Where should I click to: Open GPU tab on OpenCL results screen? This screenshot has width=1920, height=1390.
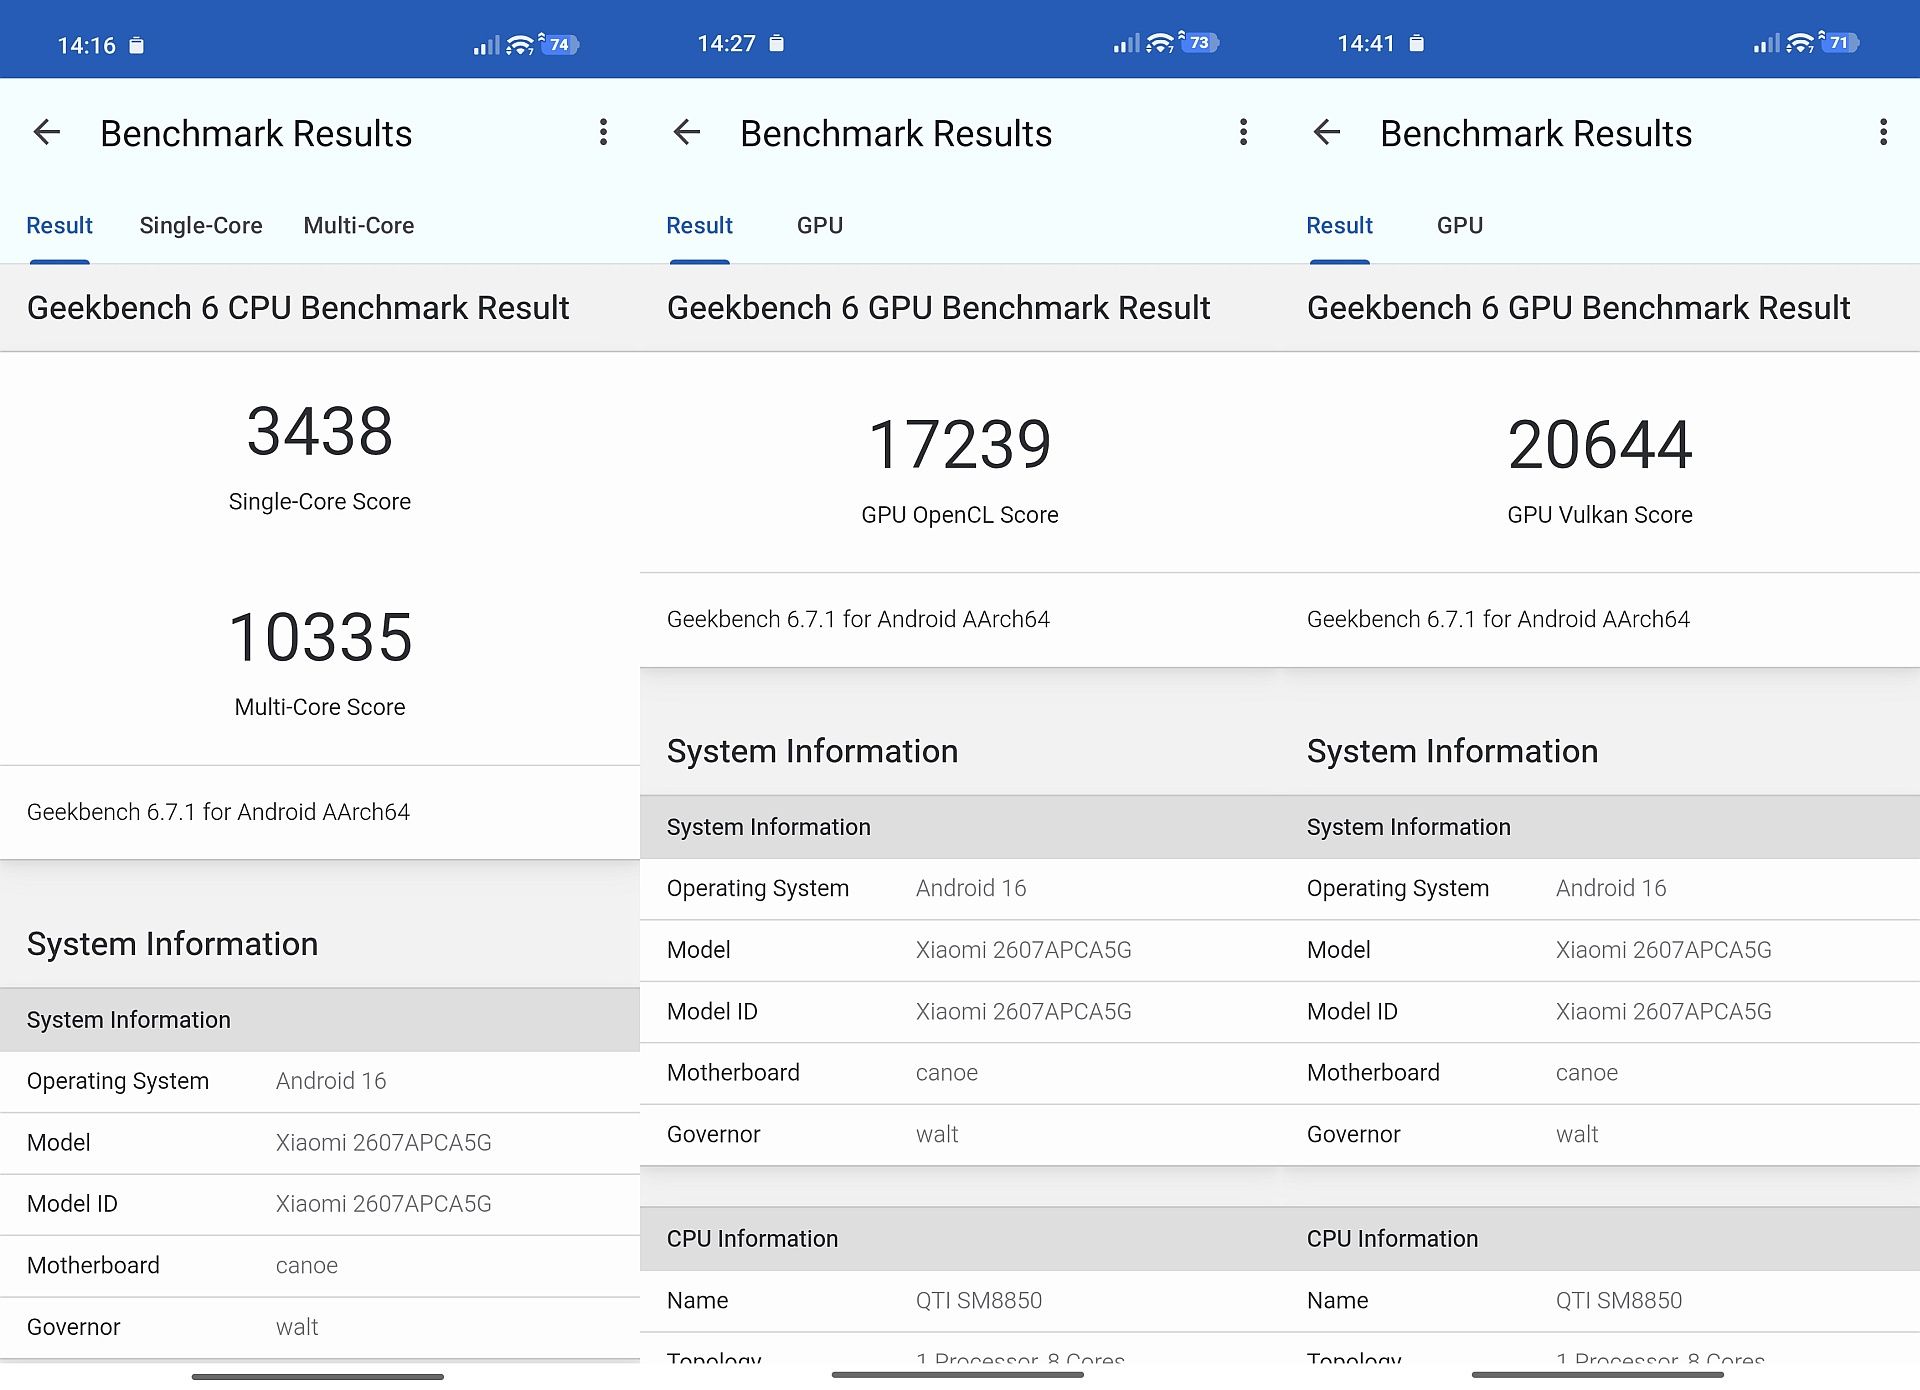coord(820,226)
